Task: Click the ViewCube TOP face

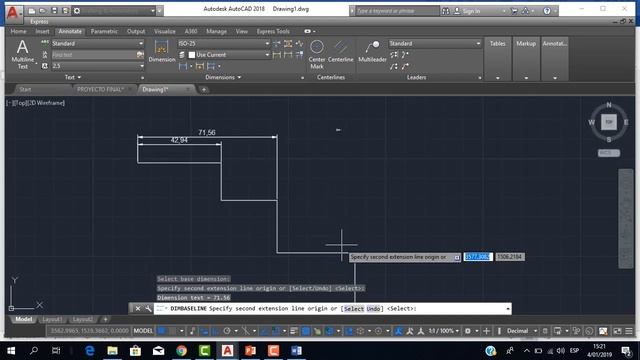Action: 609,122
